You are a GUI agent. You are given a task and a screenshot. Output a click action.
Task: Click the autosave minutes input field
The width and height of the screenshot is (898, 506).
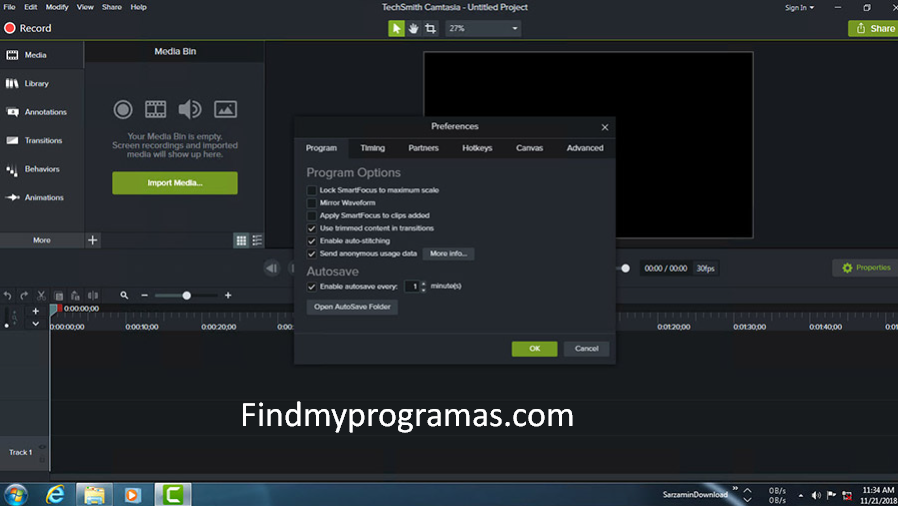point(412,286)
